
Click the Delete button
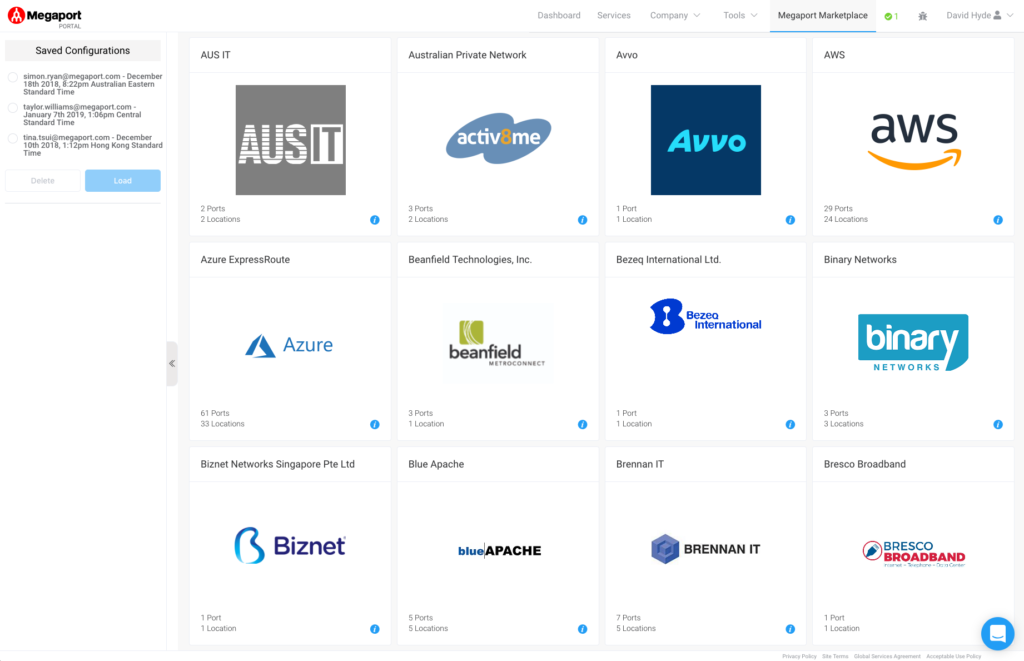[x=43, y=181]
